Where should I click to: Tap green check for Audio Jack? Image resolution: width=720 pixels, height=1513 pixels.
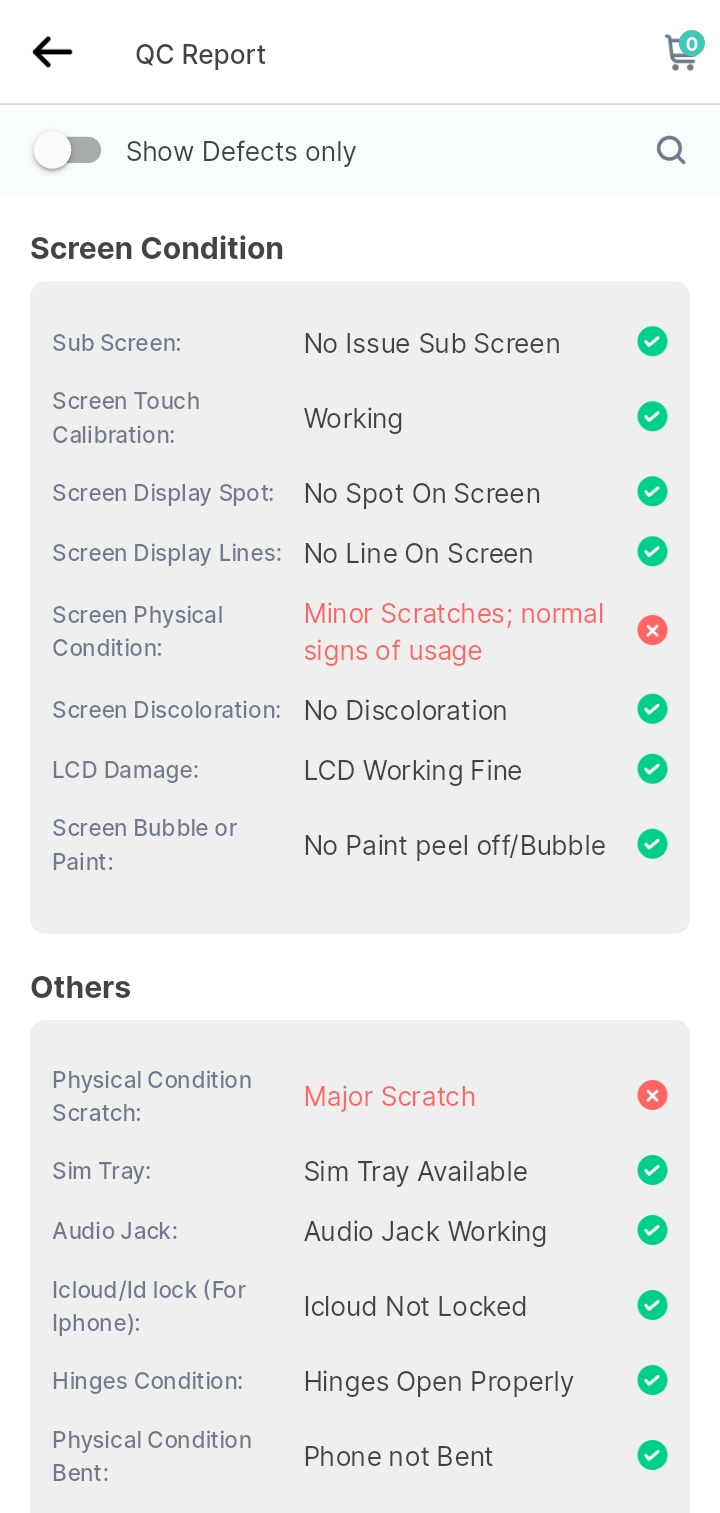tap(652, 1230)
